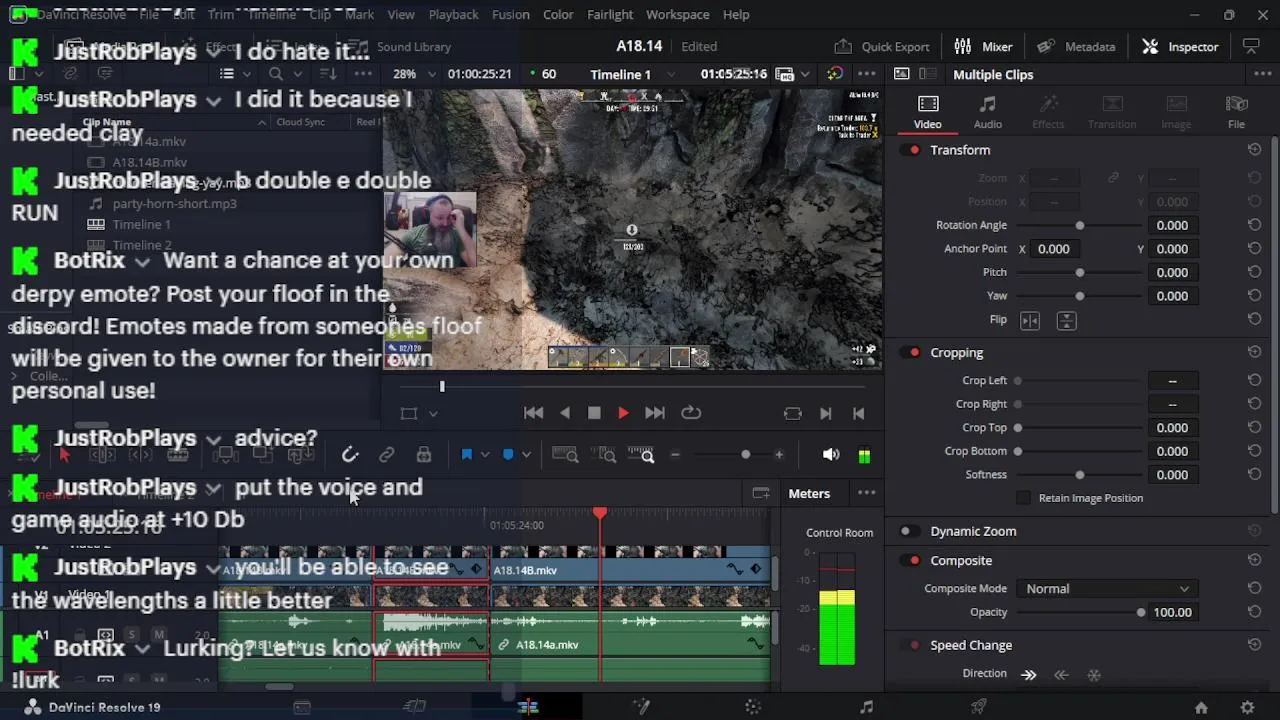Click the detail zoom icon
1280x720 pixels.
(x=606, y=455)
